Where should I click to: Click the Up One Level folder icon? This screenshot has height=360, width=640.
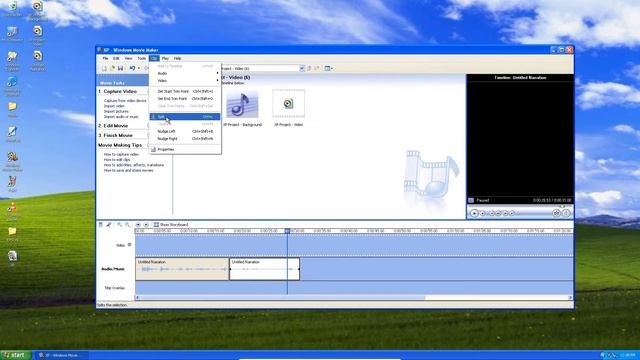point(309,69)
